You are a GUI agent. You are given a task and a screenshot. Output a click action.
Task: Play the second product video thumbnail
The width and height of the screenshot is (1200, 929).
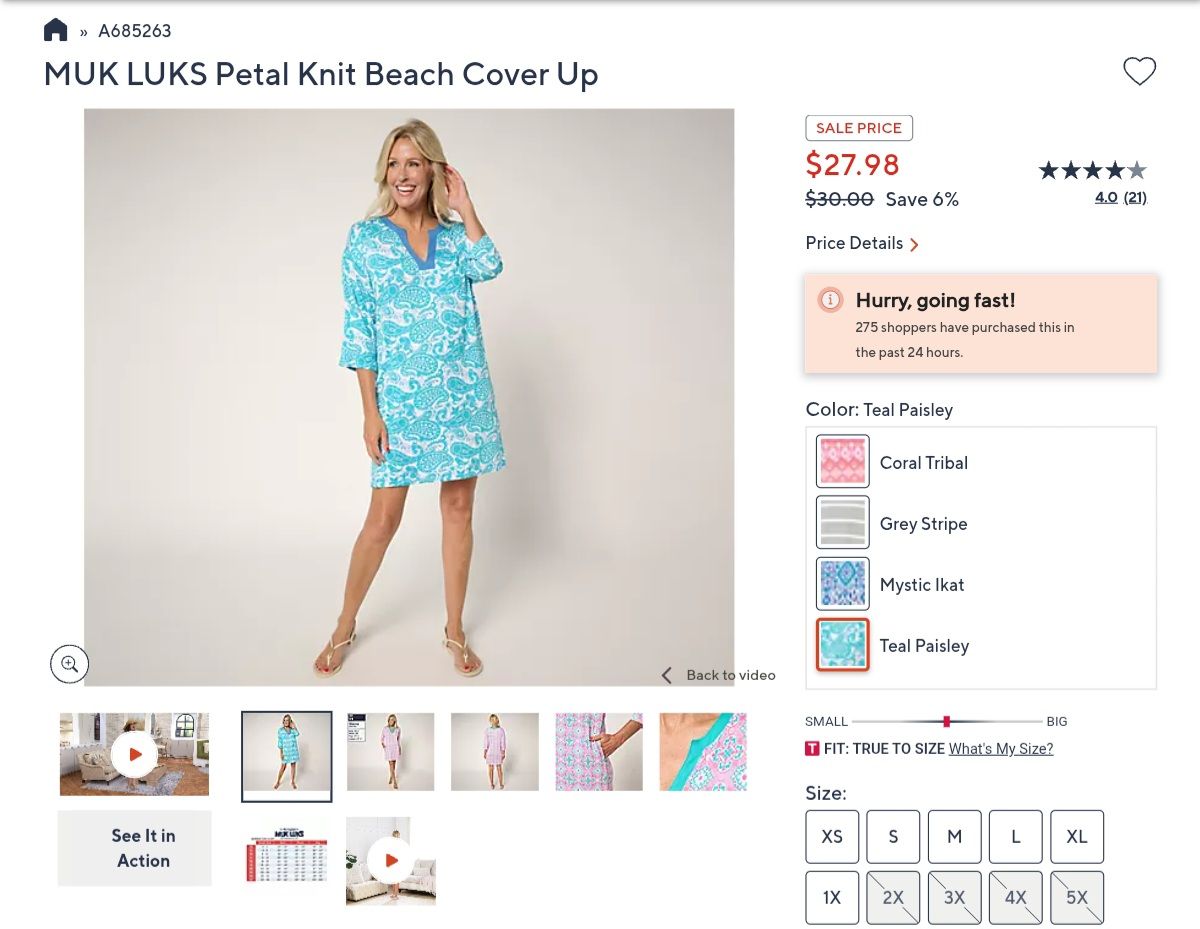[x=390, y=860]
